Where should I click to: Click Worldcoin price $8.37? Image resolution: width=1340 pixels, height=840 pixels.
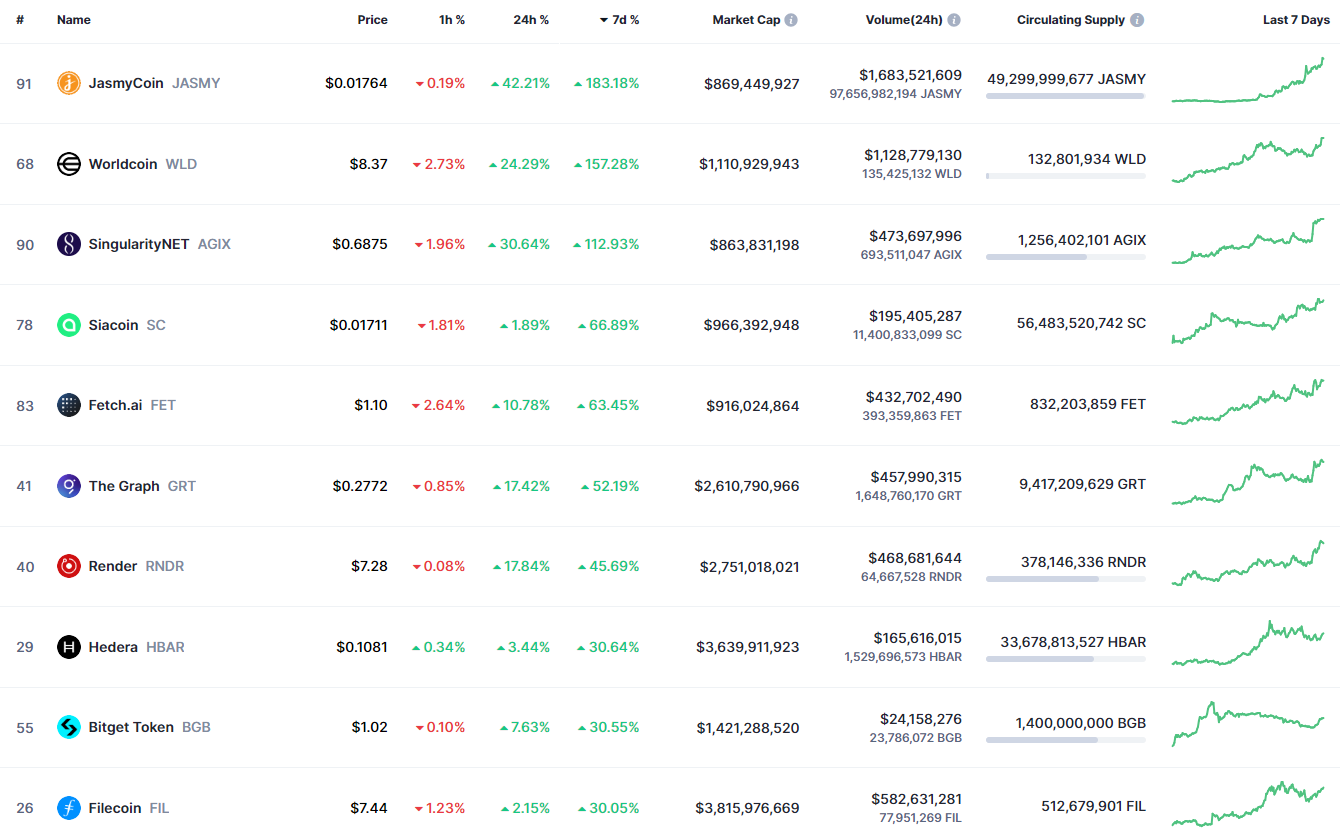[369, 164]
